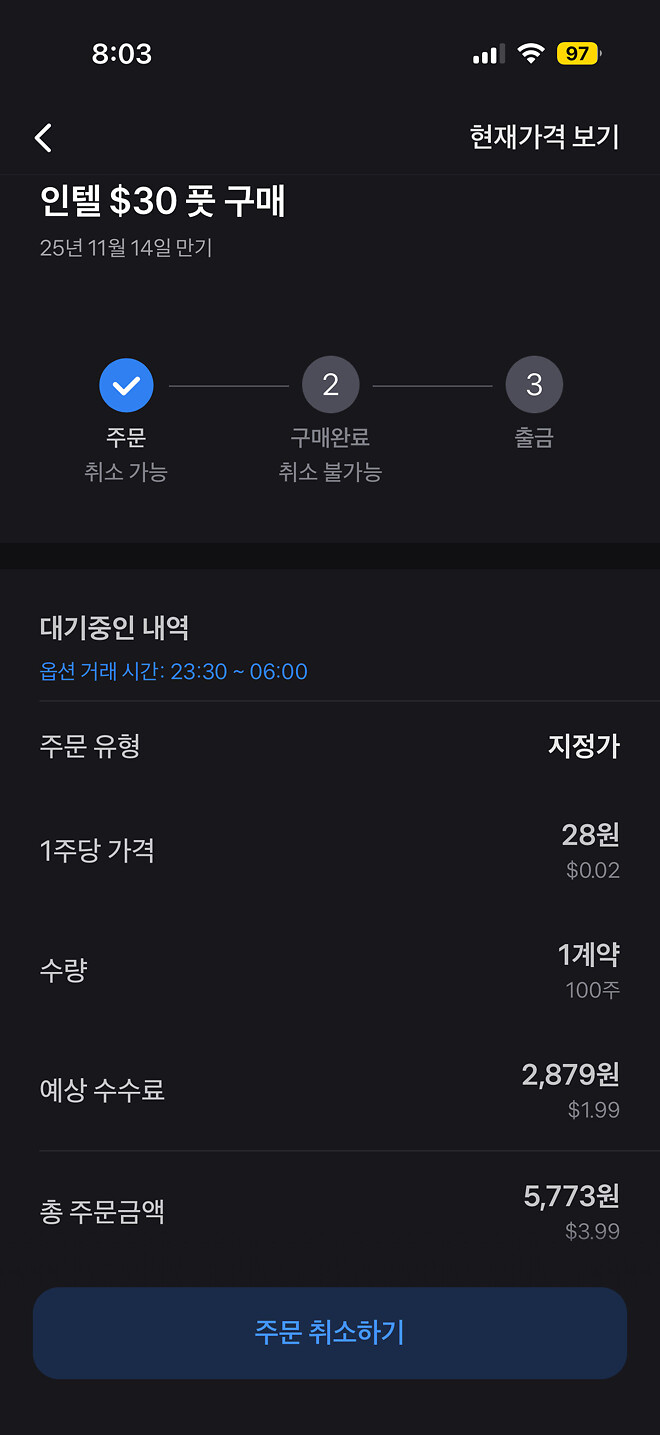Viewport: 660px width, 1435px height.
Task: Tap the back arrow at top left
Action: 43,137
